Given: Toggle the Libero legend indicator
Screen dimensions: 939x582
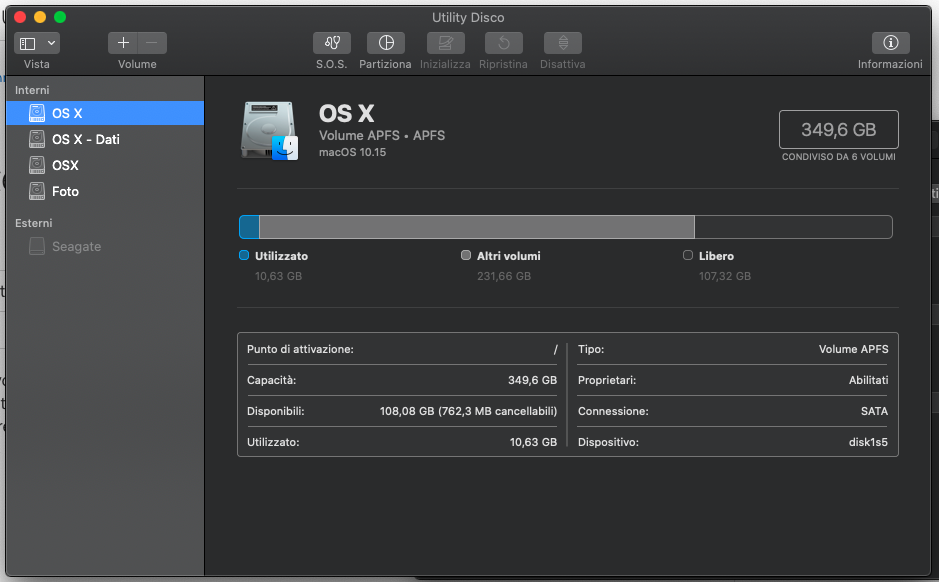Looking at the screenshot, I should click(x=687, y=255).
